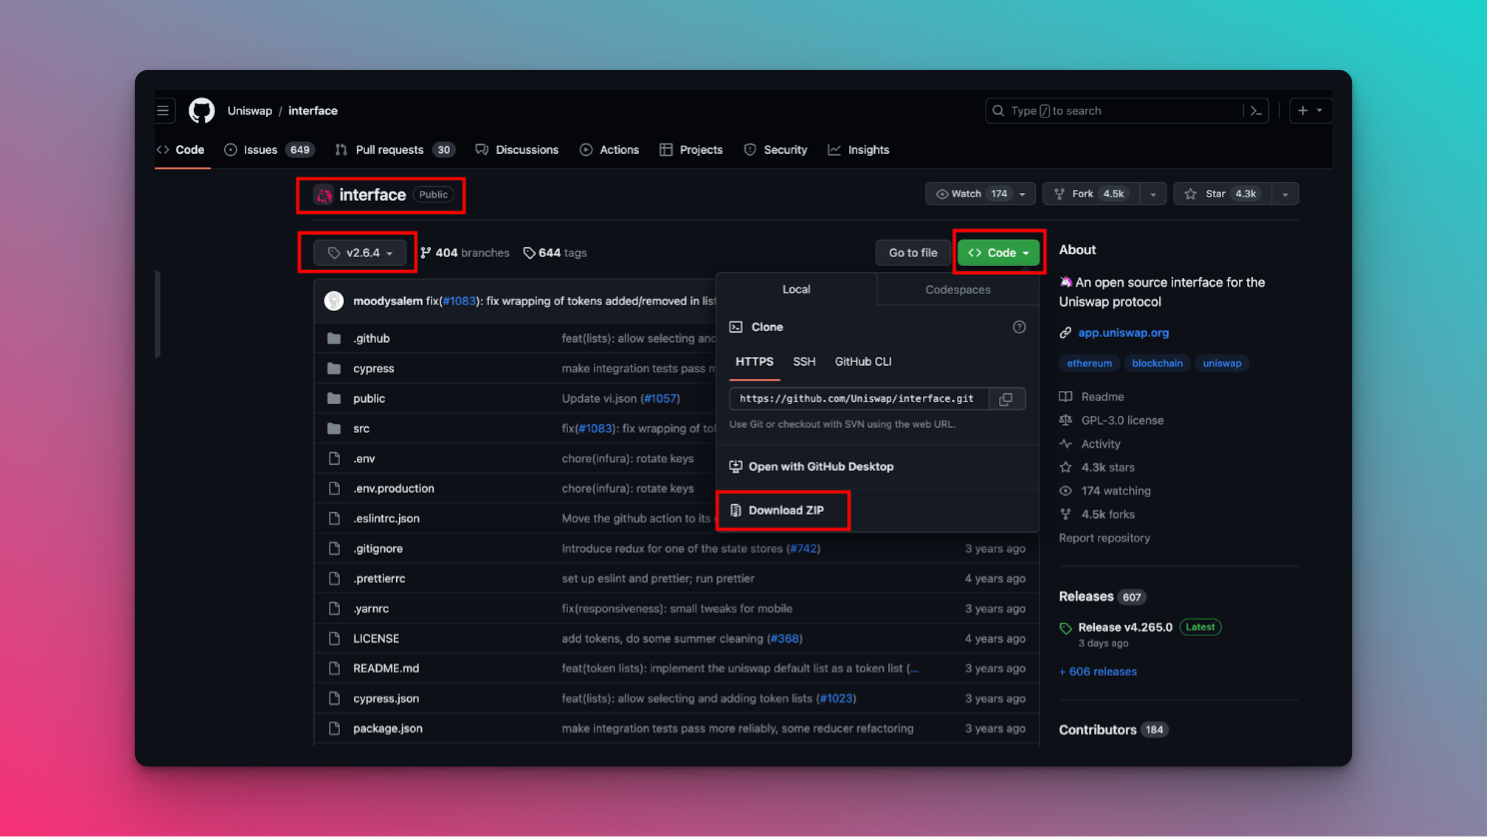Open the cypress folder
Viewport: 1488px width, 837px height.
374,369
